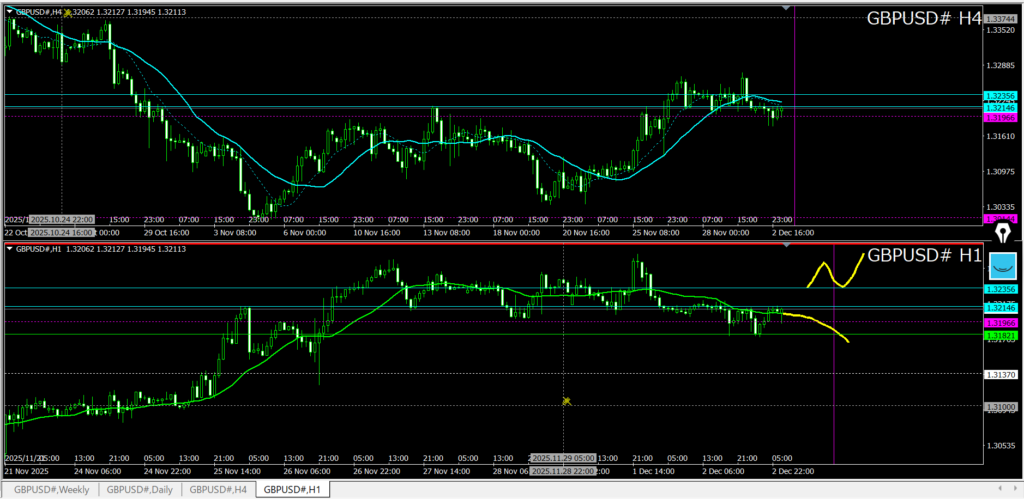Viewport: 1024px width, 499px height.
Task: Open the H1 chart dropdown arrow menu
Action: (10, 249)
